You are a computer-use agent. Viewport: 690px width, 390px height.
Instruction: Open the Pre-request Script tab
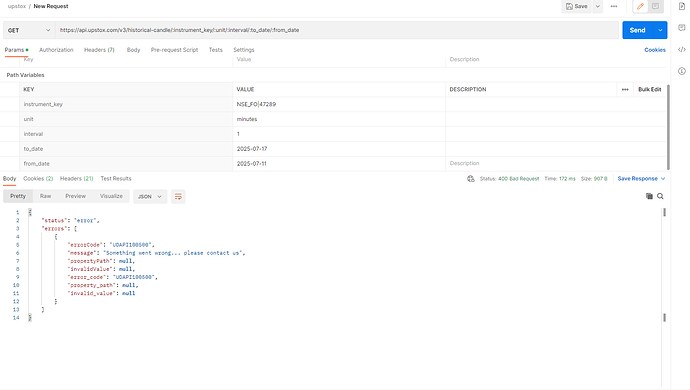[174, 50]
